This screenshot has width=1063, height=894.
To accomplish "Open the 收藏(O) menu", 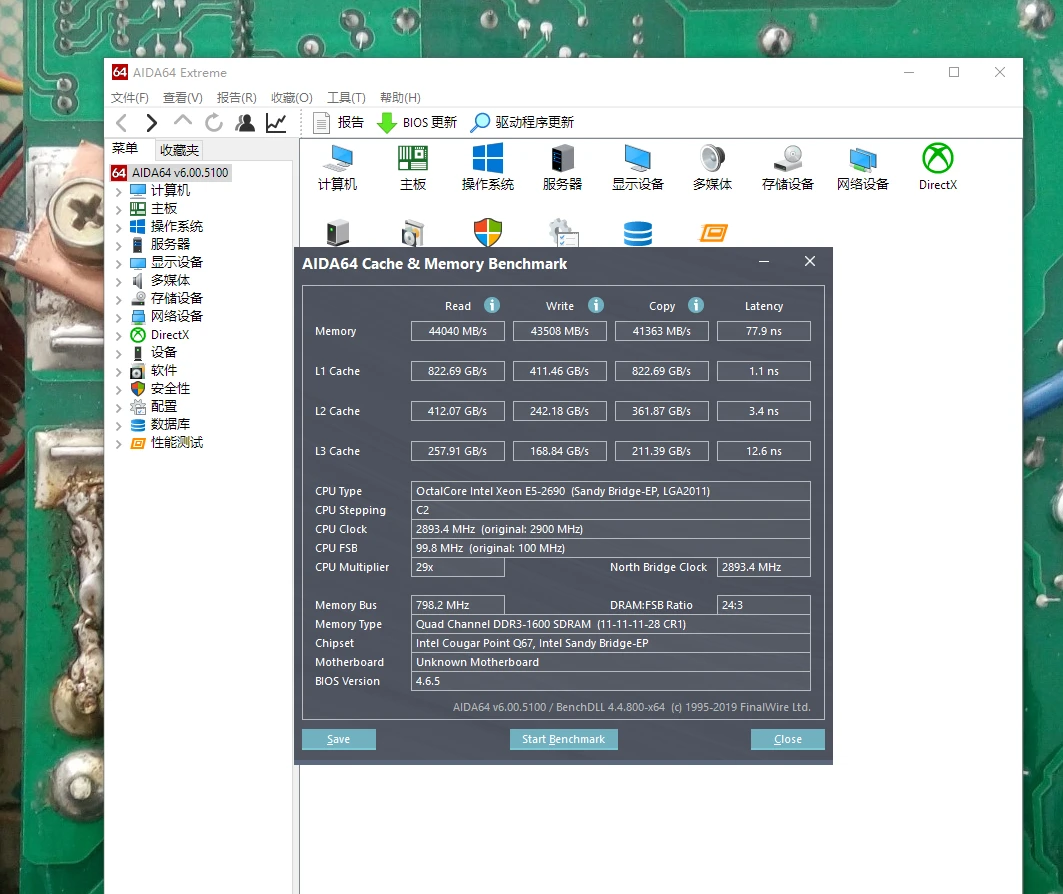I will click(292, 98).
